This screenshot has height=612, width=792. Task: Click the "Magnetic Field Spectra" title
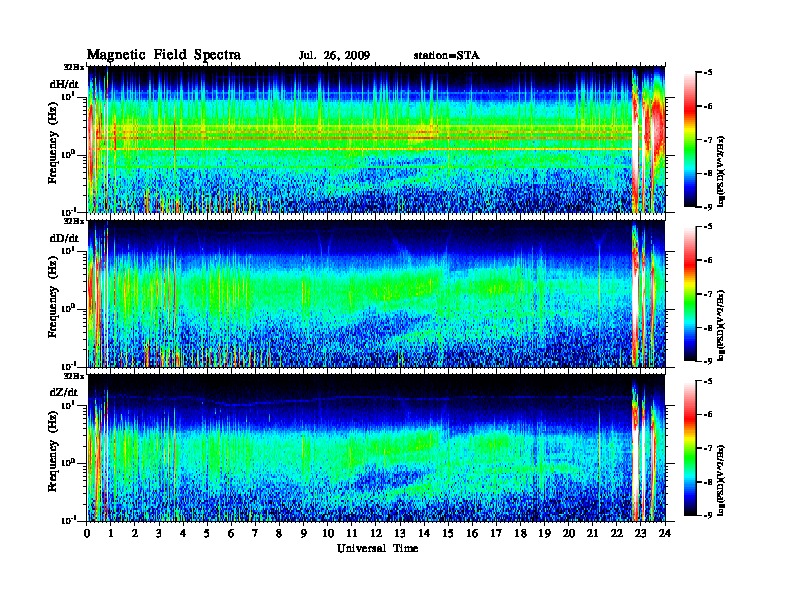click(164, 55)
